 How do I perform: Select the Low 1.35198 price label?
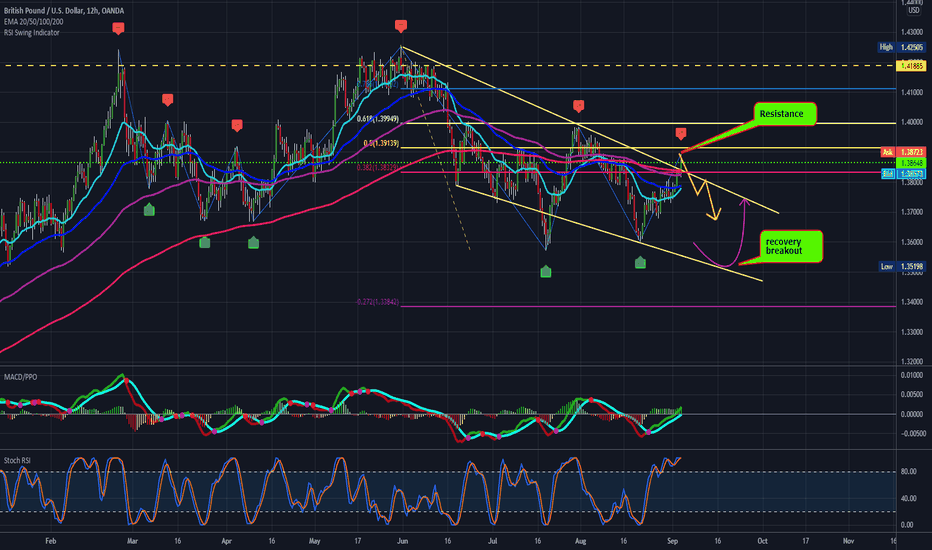coord(902,266)
